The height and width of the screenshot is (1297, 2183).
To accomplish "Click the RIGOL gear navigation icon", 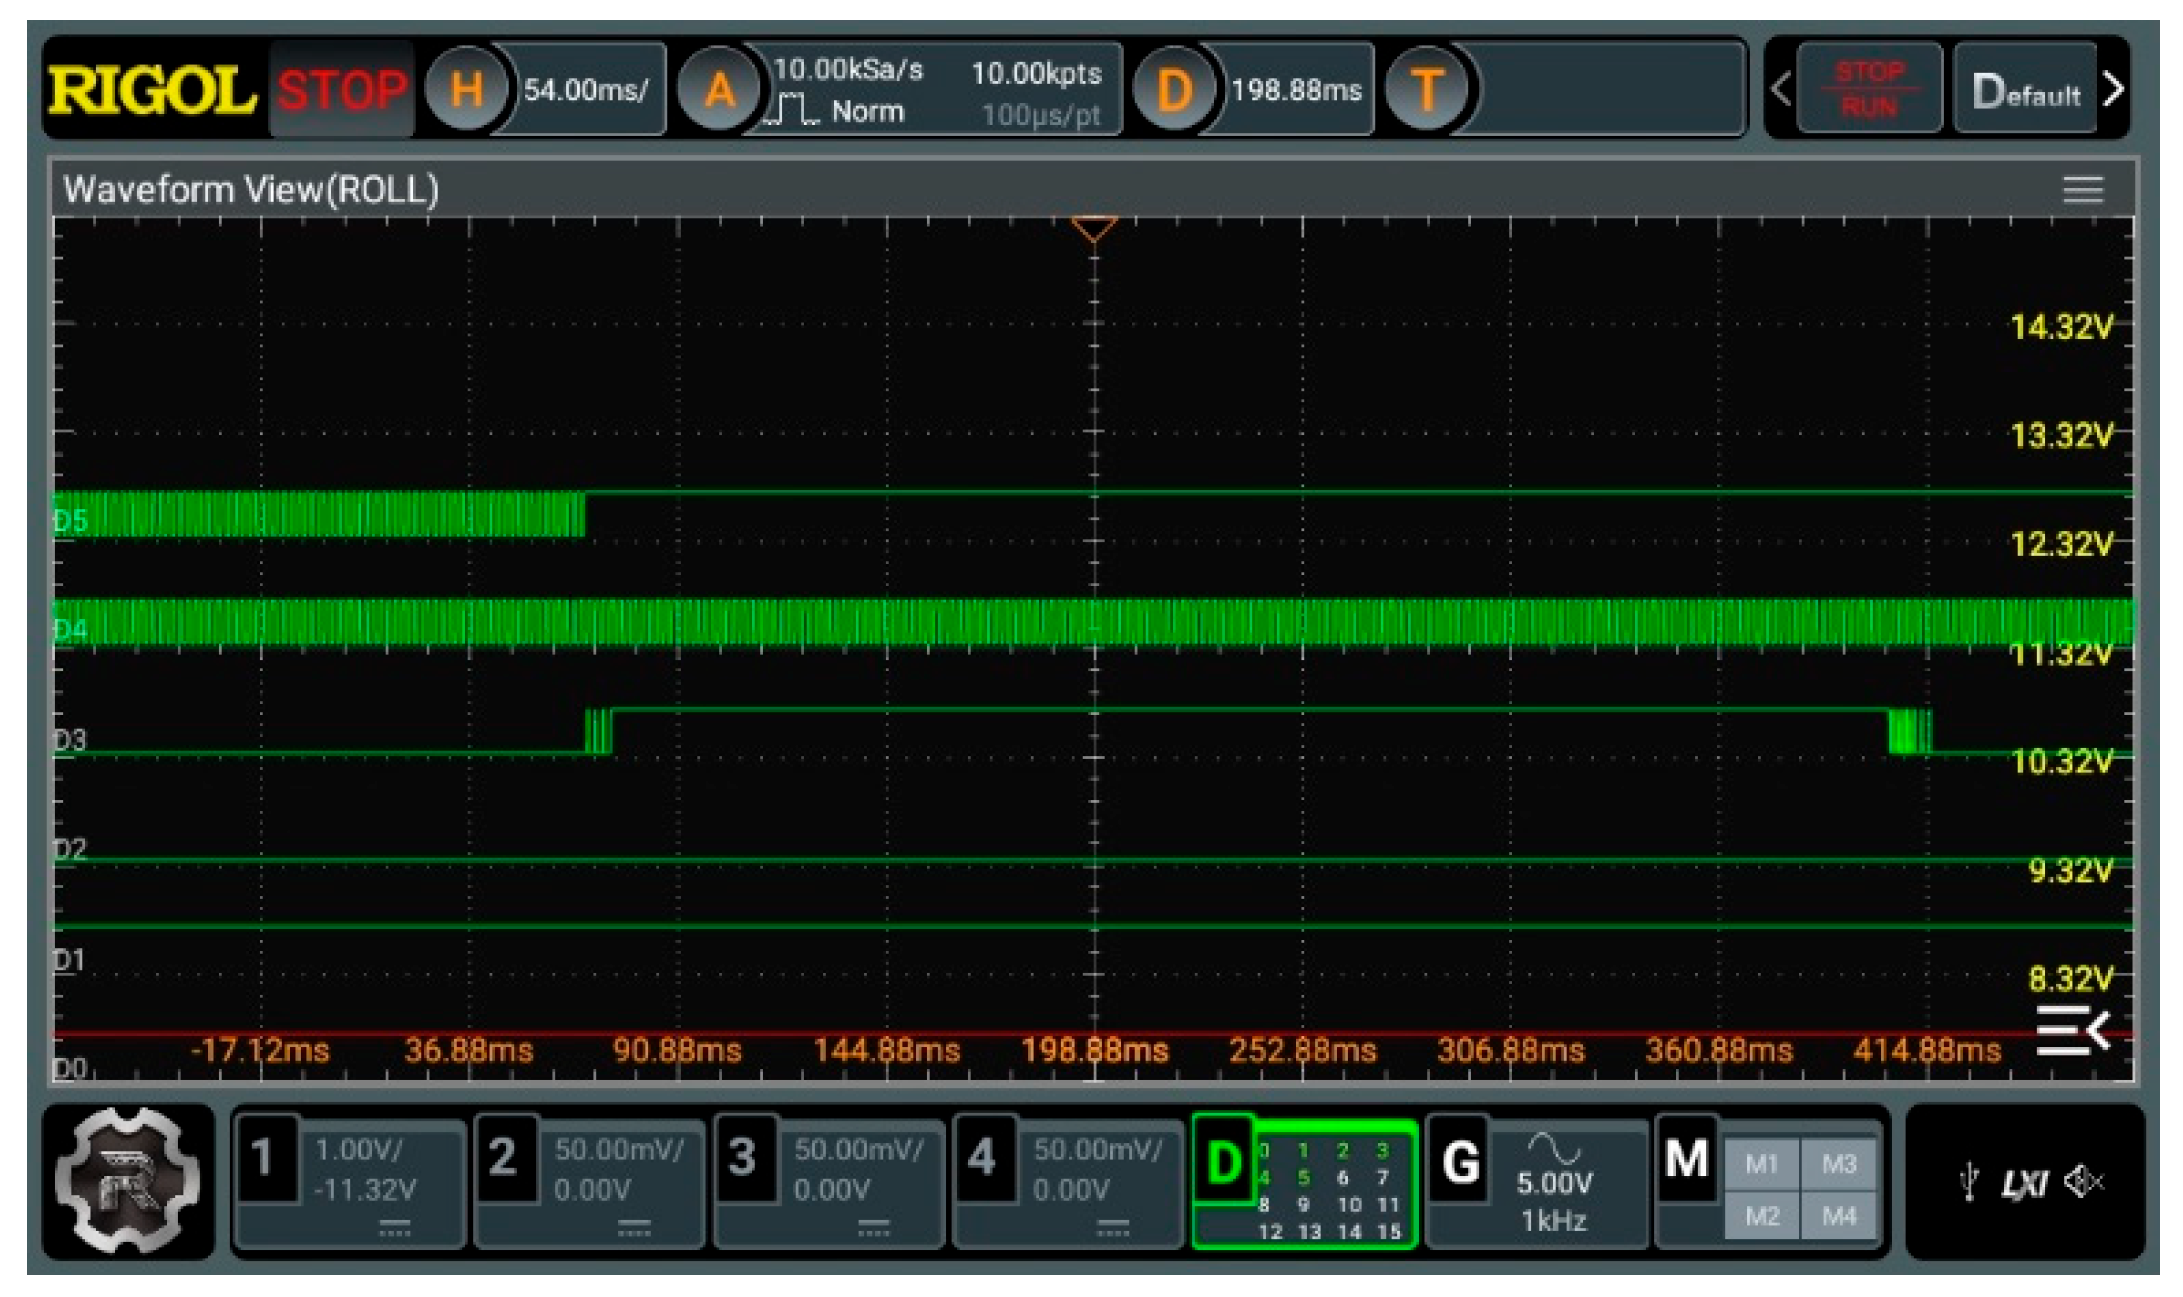I will [x=128, y=1181].
